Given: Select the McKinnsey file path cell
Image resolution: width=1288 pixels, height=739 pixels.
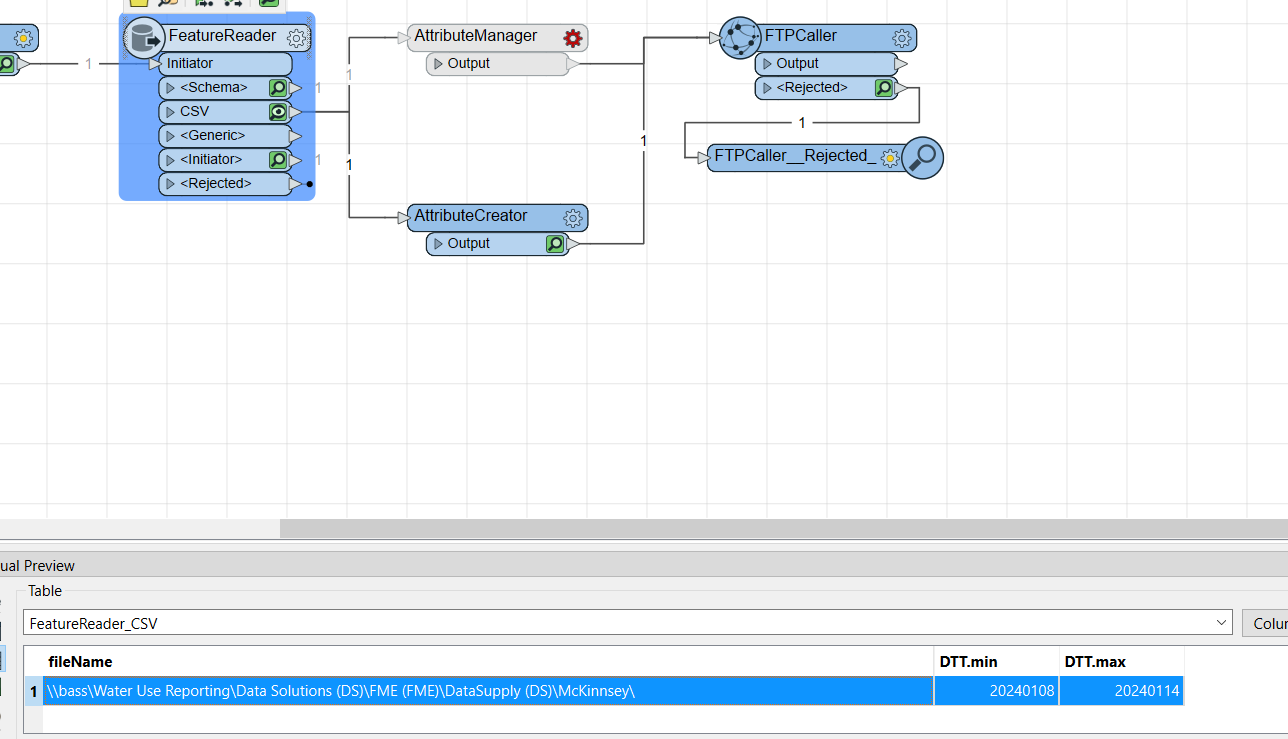Looking at the screenshot, I should pos(488,691).
